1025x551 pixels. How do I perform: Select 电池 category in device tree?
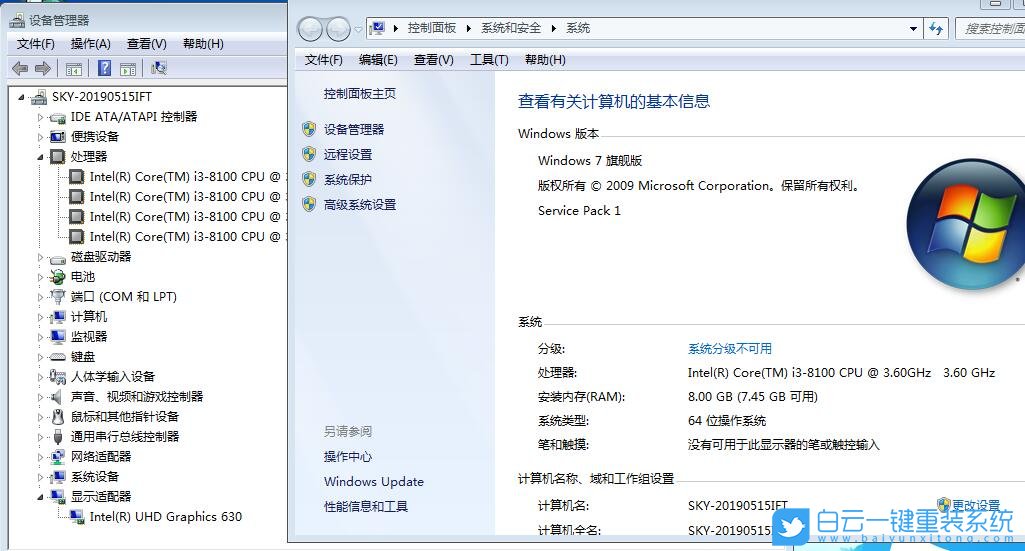point(83,276)
